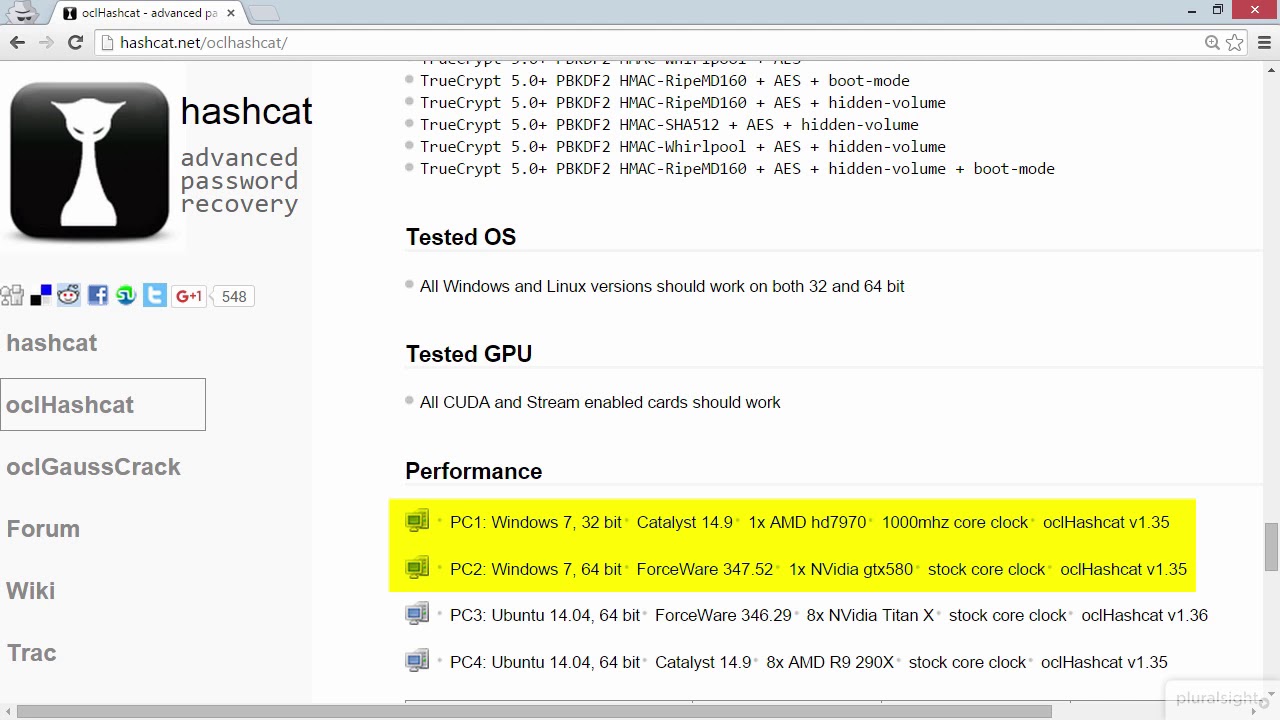
Task: Share via the Facebook icon
Action: (98, 295)
